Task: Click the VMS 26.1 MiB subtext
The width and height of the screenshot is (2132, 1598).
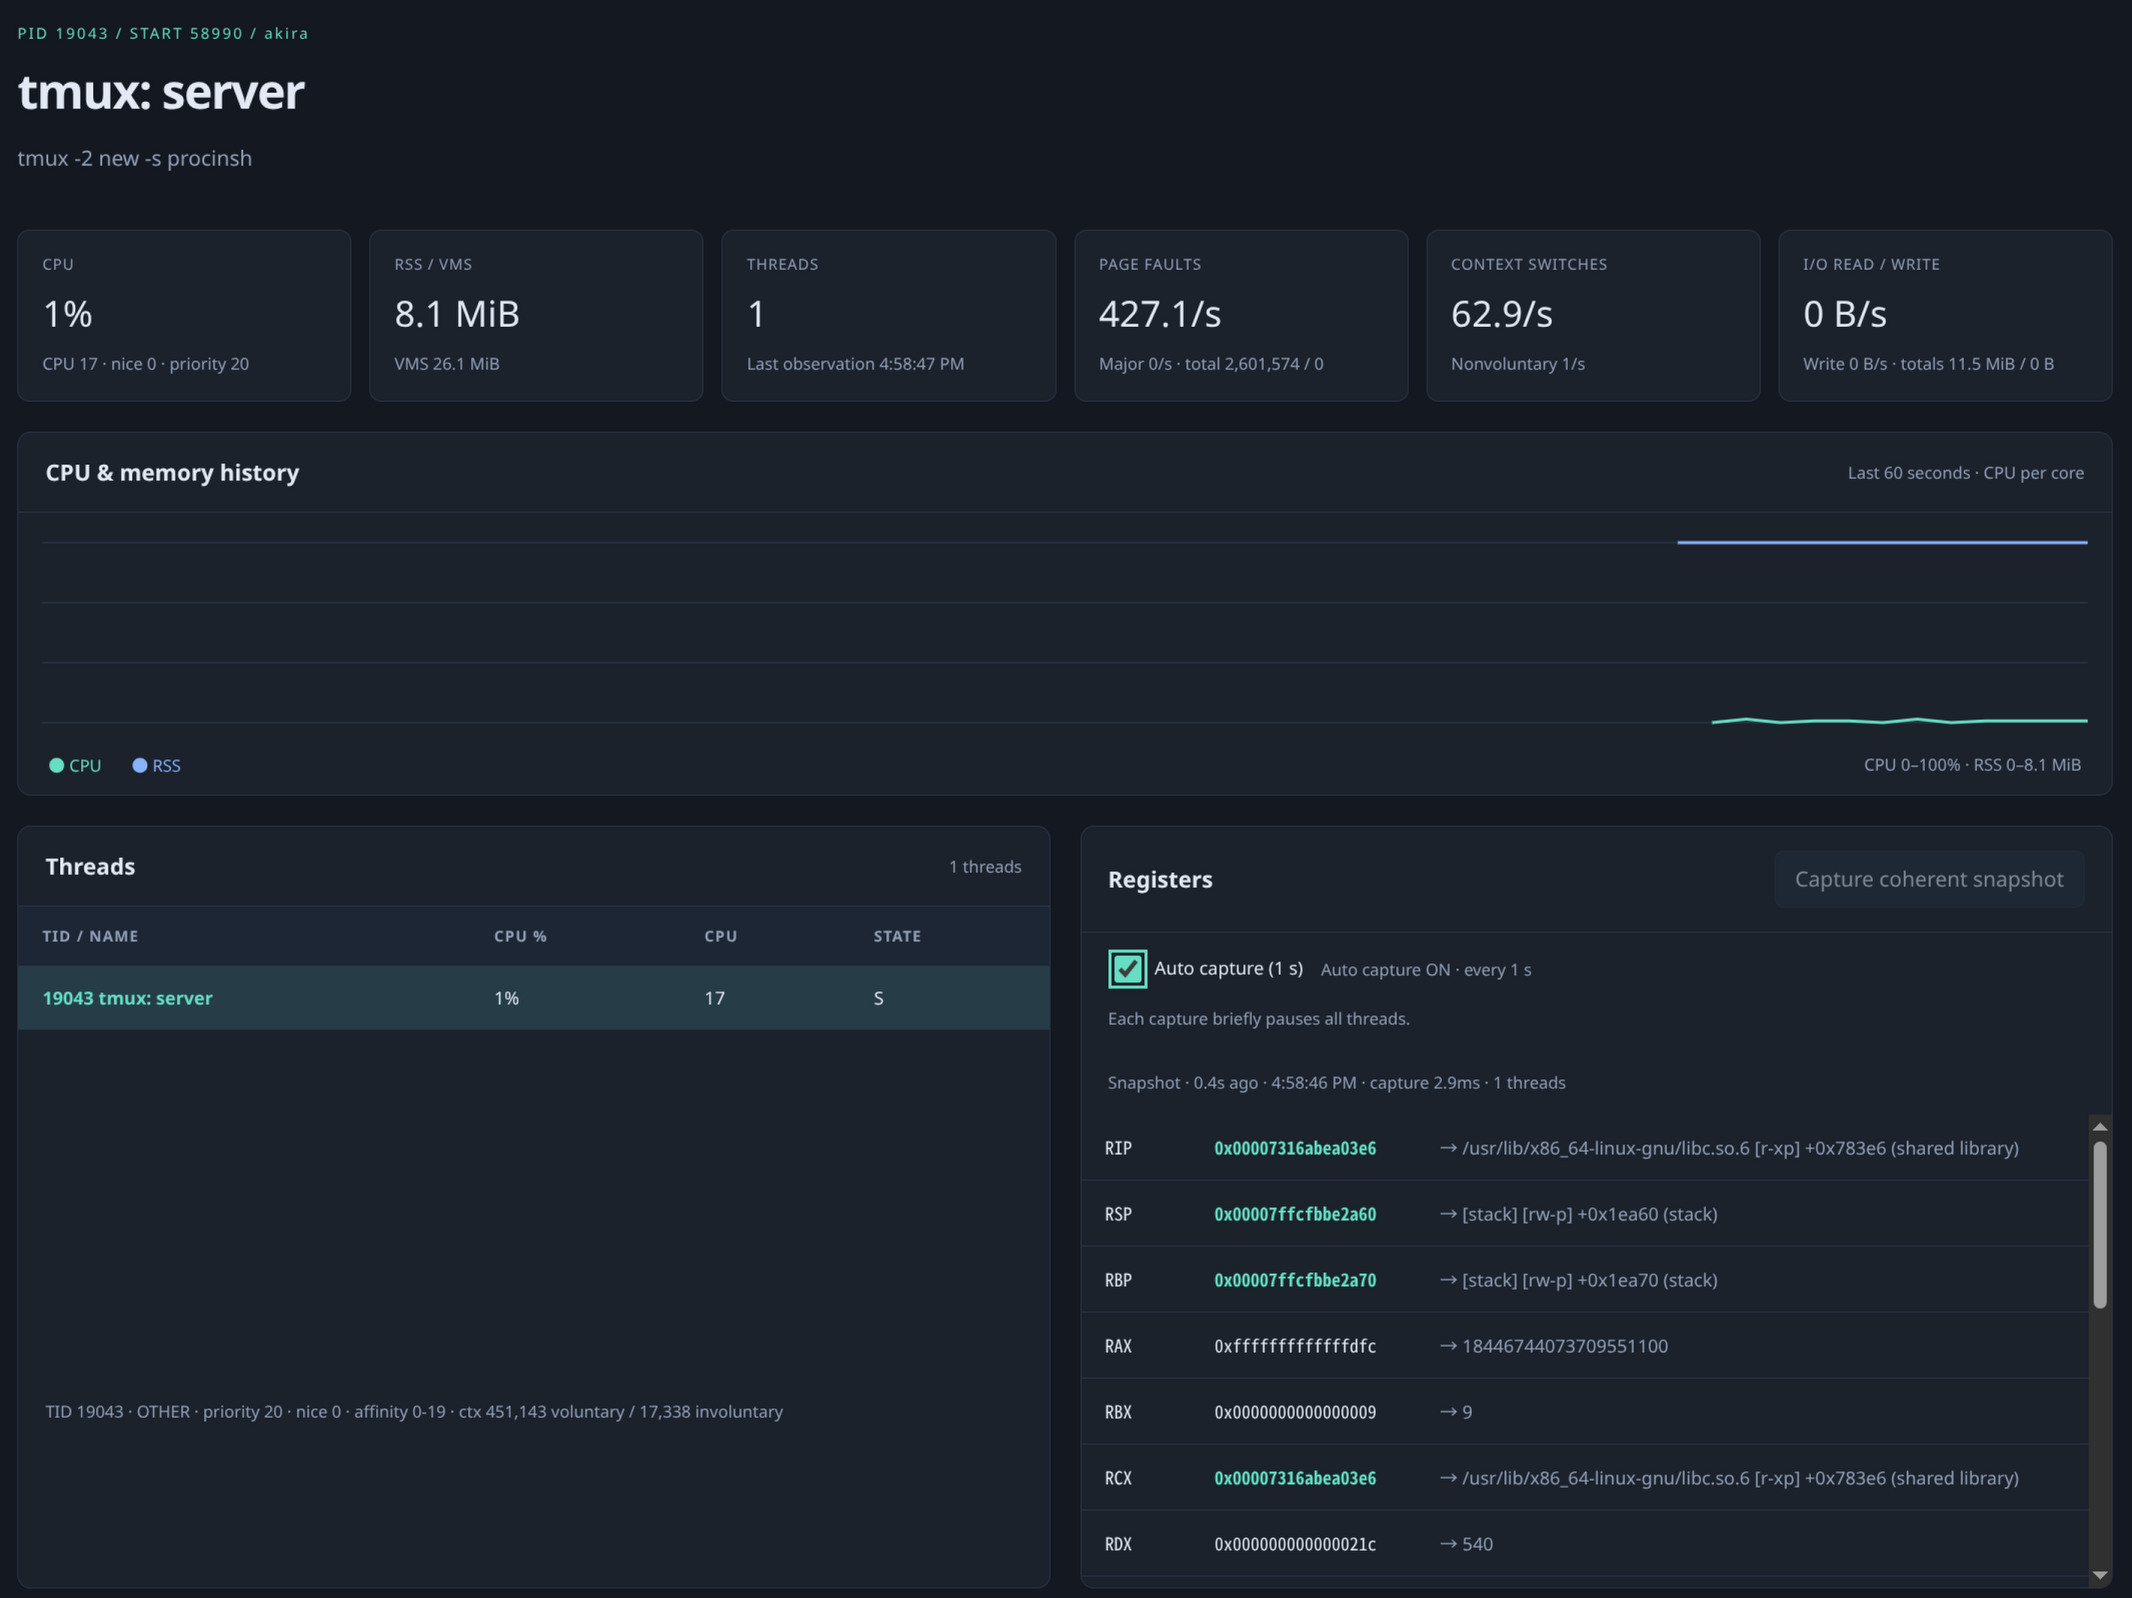Action: (447, 364)
